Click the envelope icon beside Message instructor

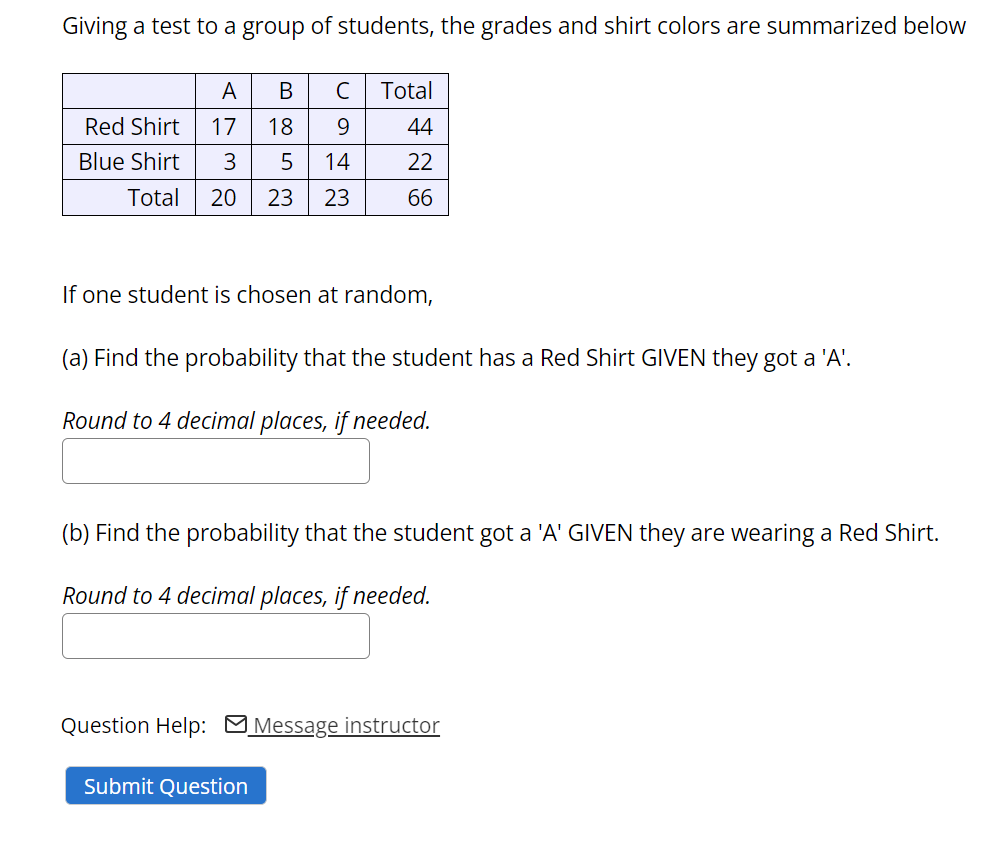pos(235,724)
